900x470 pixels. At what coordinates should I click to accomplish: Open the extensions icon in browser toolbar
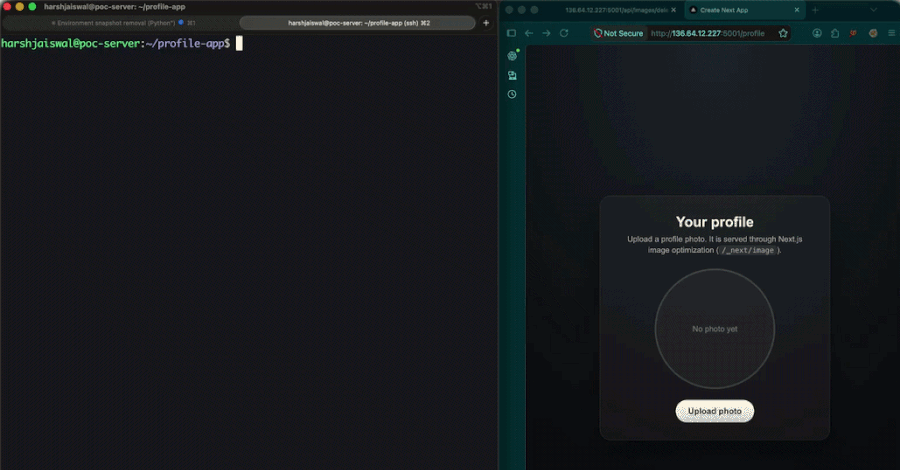(x=835, y=33)
